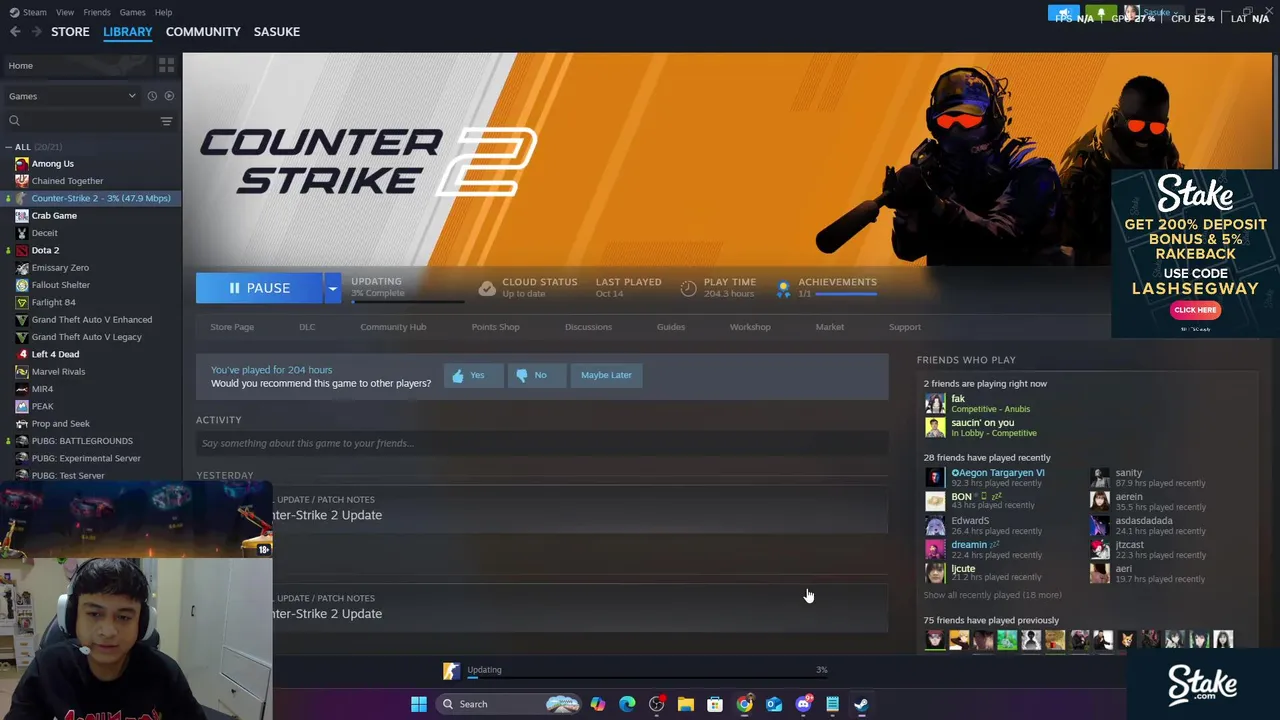Image resolution: width=1280 pixels, height=720 pixels.
Task: Click the No thumbs-down button
Action: 536,375
